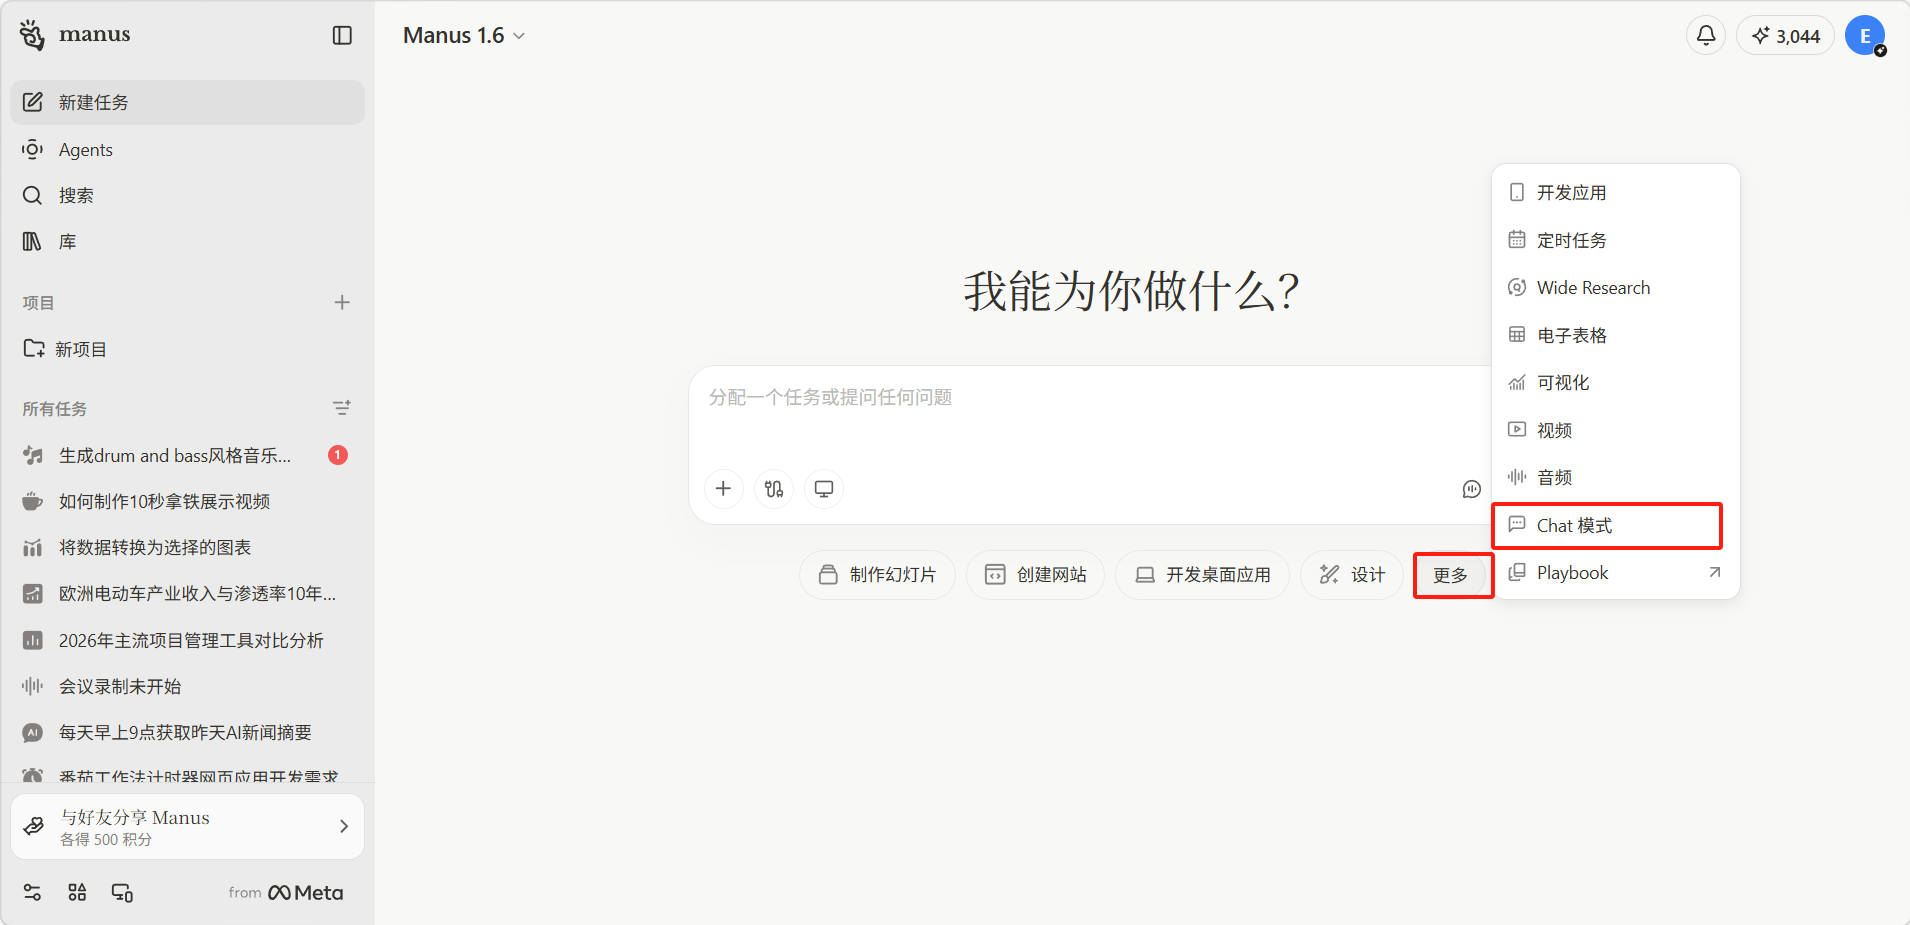The image size is (1910, 925).
Task: Click the devices icon at sidebar bottom
Action: 122,893
